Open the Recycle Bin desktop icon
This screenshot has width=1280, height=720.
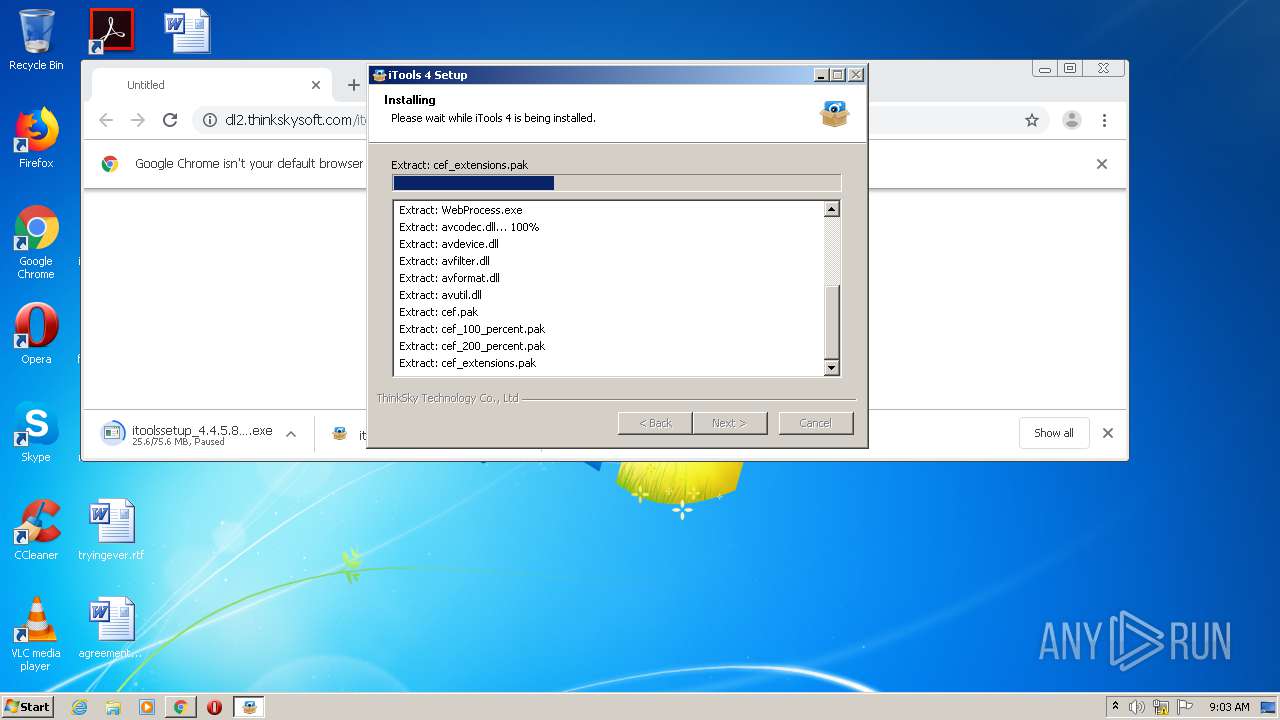tap(36, 40)
